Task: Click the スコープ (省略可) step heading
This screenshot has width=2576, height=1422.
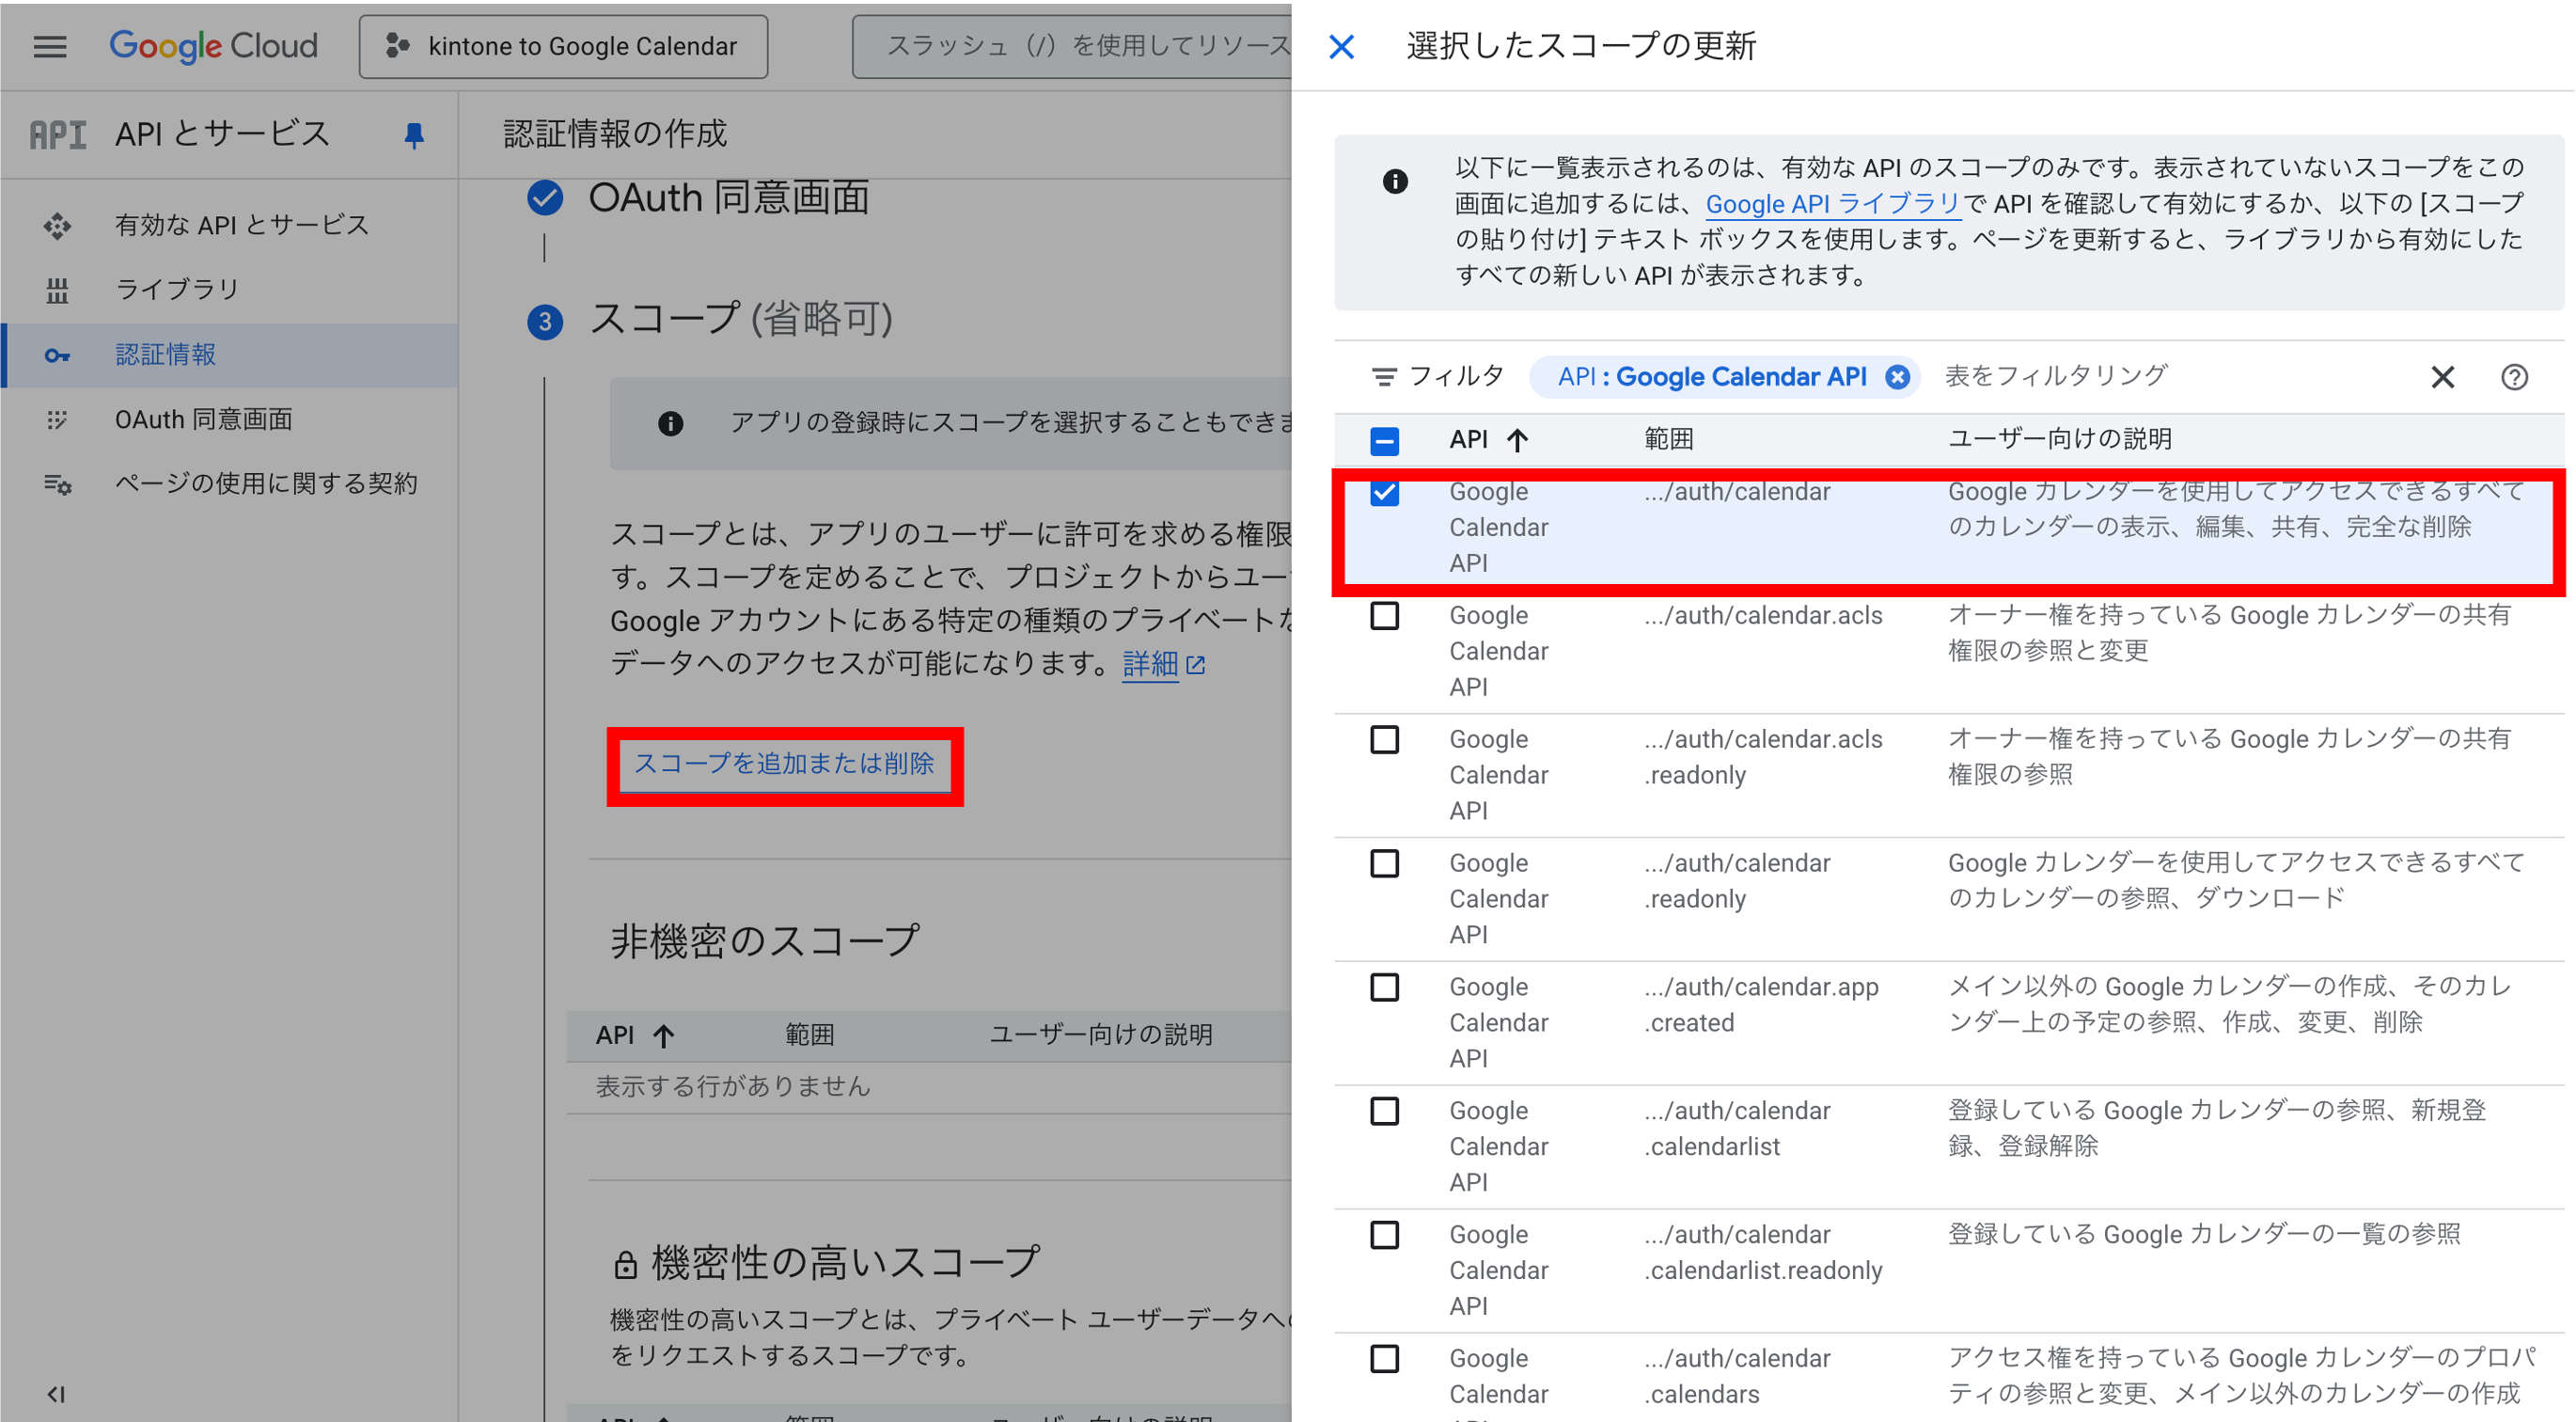Action: click(x=740, y=319)
